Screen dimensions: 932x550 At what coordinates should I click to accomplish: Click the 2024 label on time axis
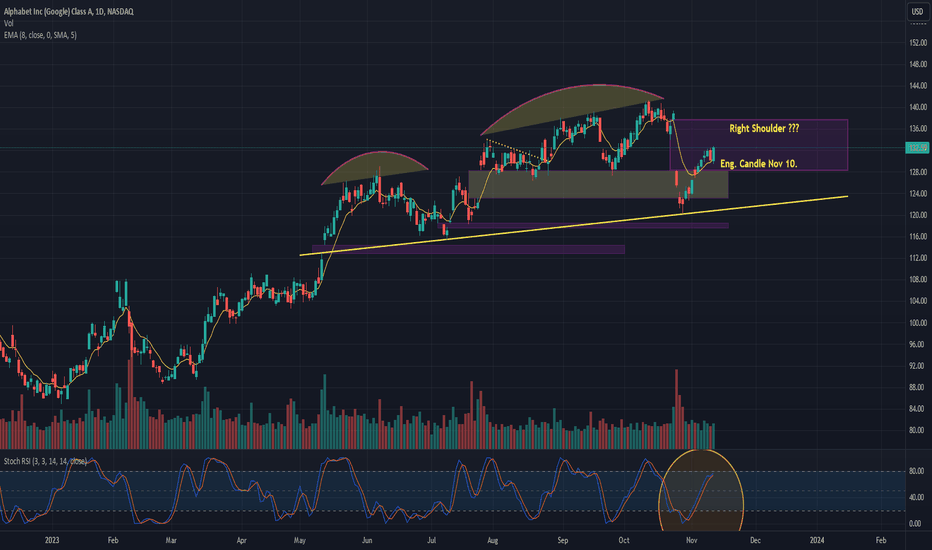[x=817, y=540]
